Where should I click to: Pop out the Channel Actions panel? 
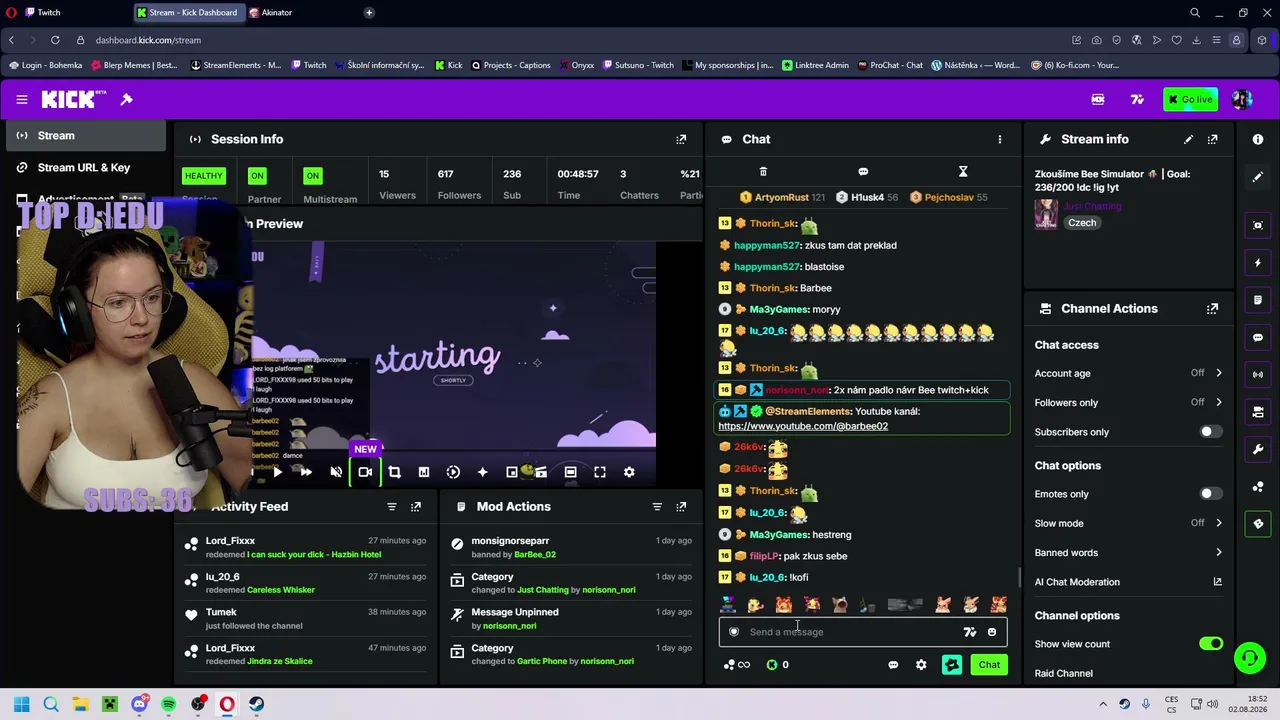click(x=1212, y=309)
